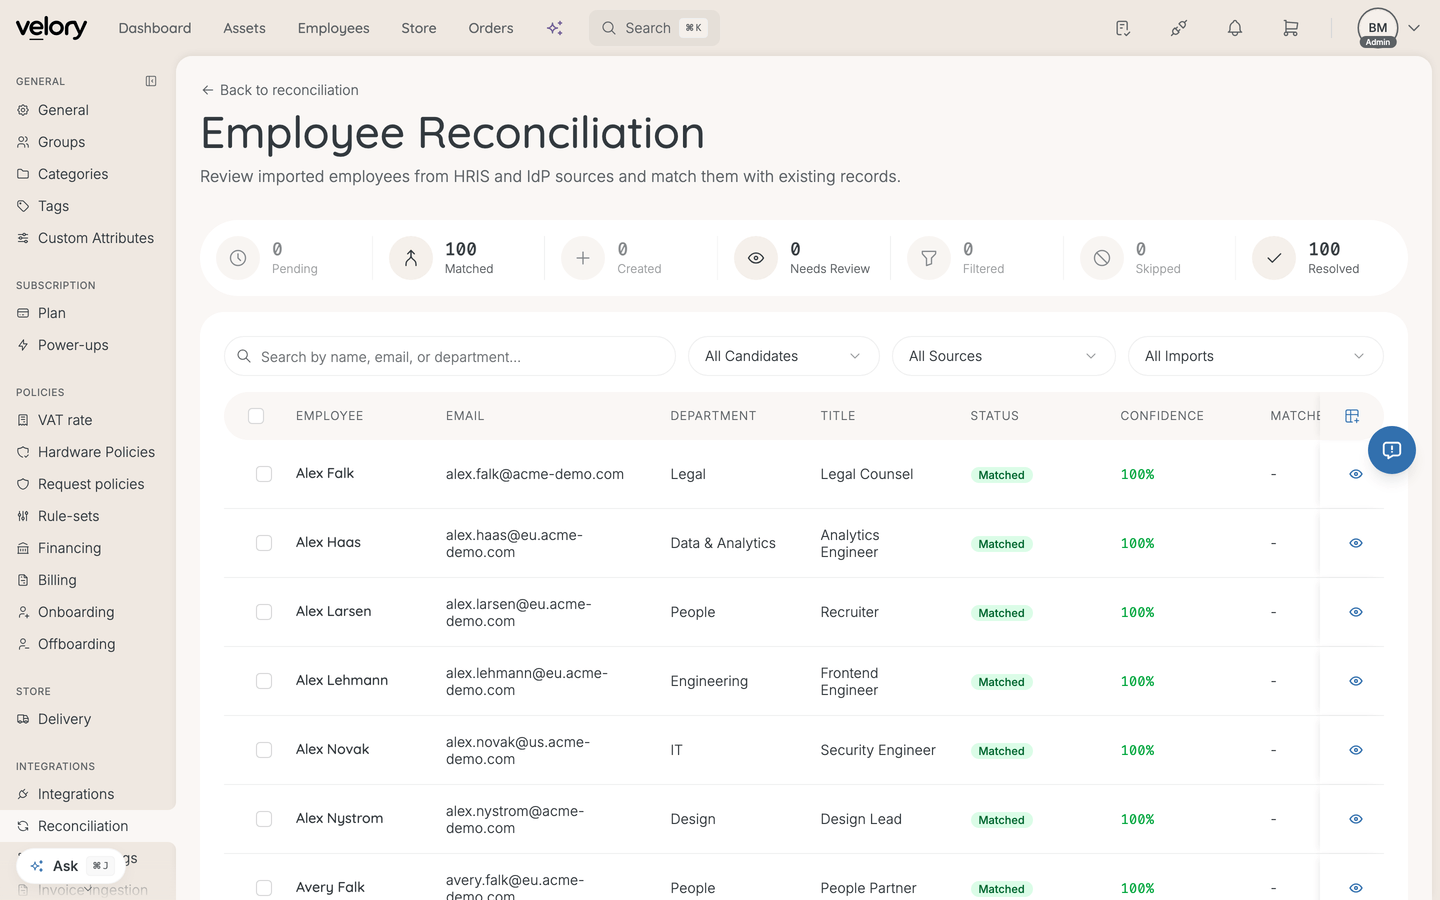
Task: Check the box for Alex Falk
Action: 264,474
